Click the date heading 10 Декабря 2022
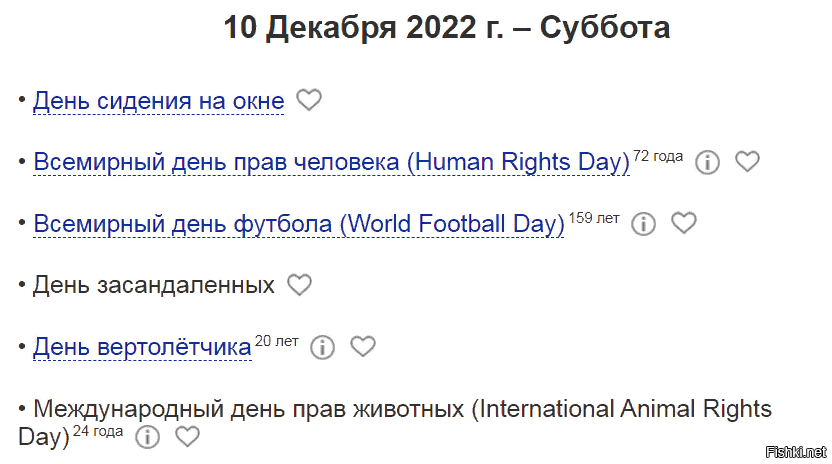This screenshot has height=464, width=832. tap(446, 27)
